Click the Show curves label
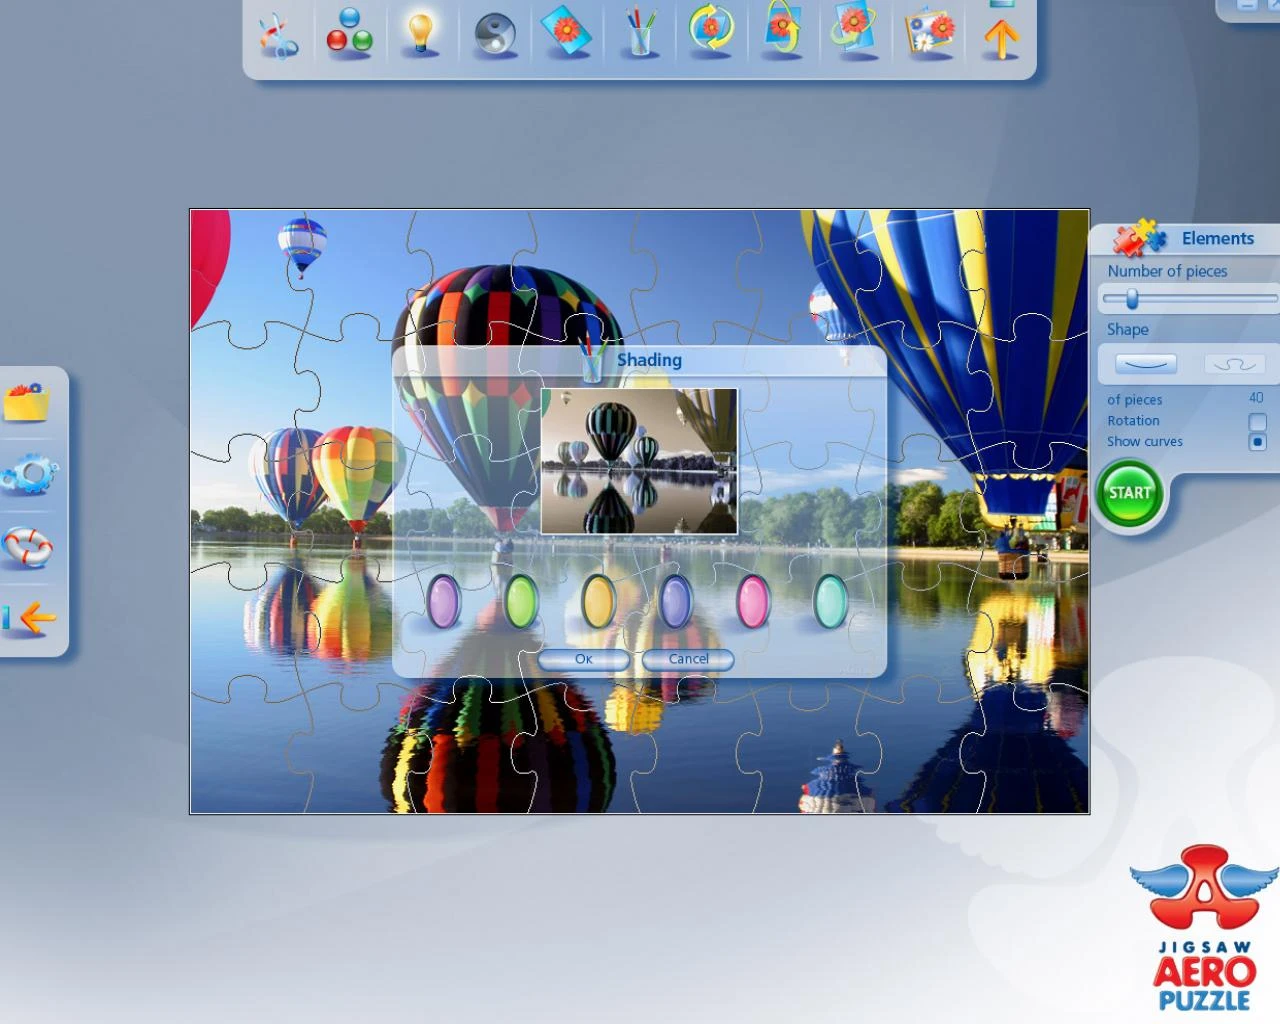The width and height of the screenshot is (1280, 1024). pos(1144,441)
